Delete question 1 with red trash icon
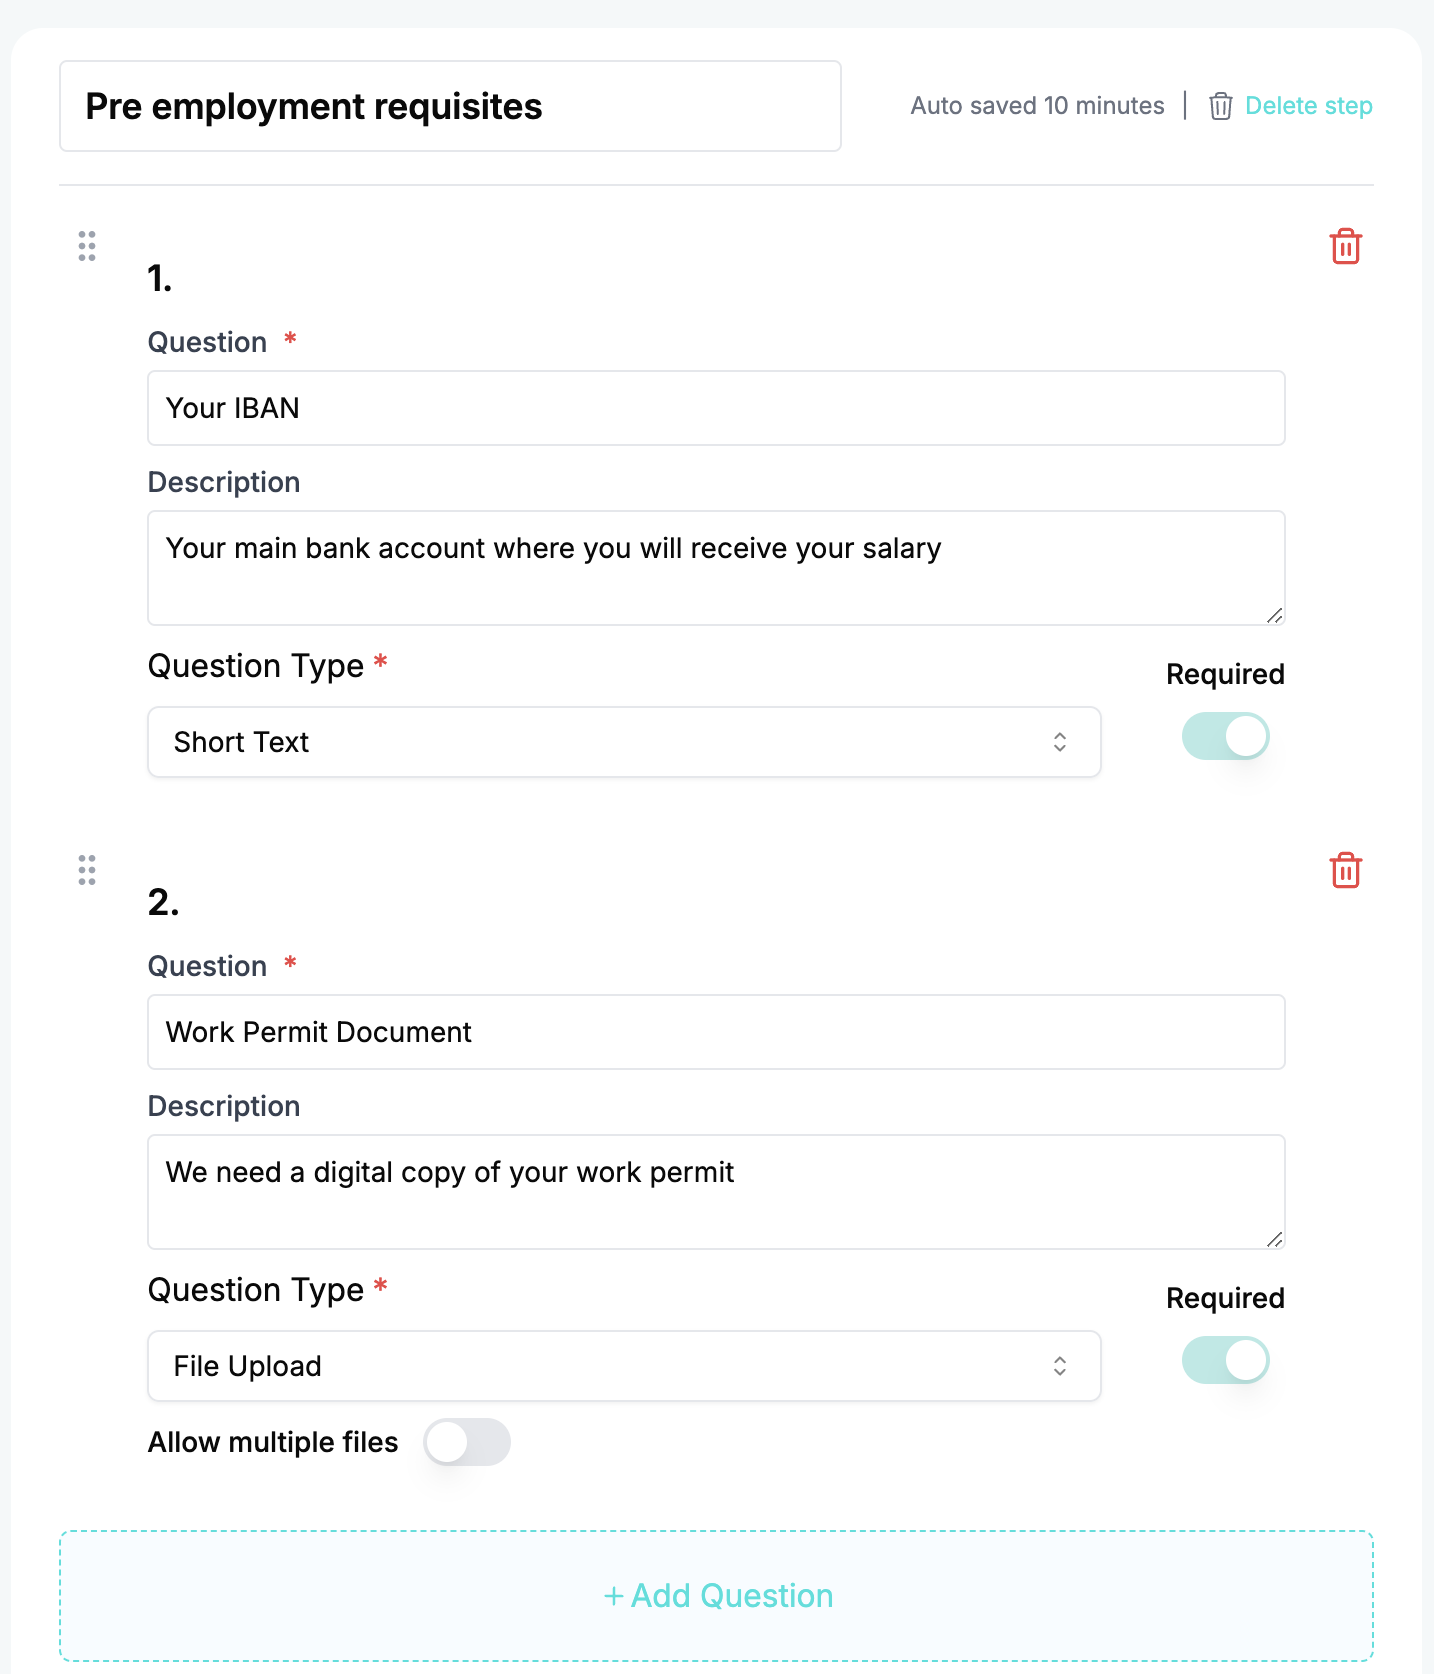Screen dimensions: 1434x1674 1345,246
